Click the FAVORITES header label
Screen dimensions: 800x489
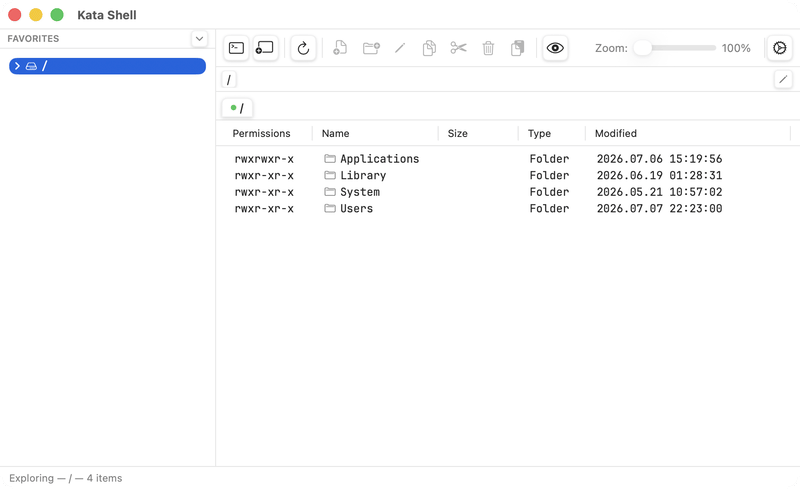pyautogui.click(x=33, y=38)
